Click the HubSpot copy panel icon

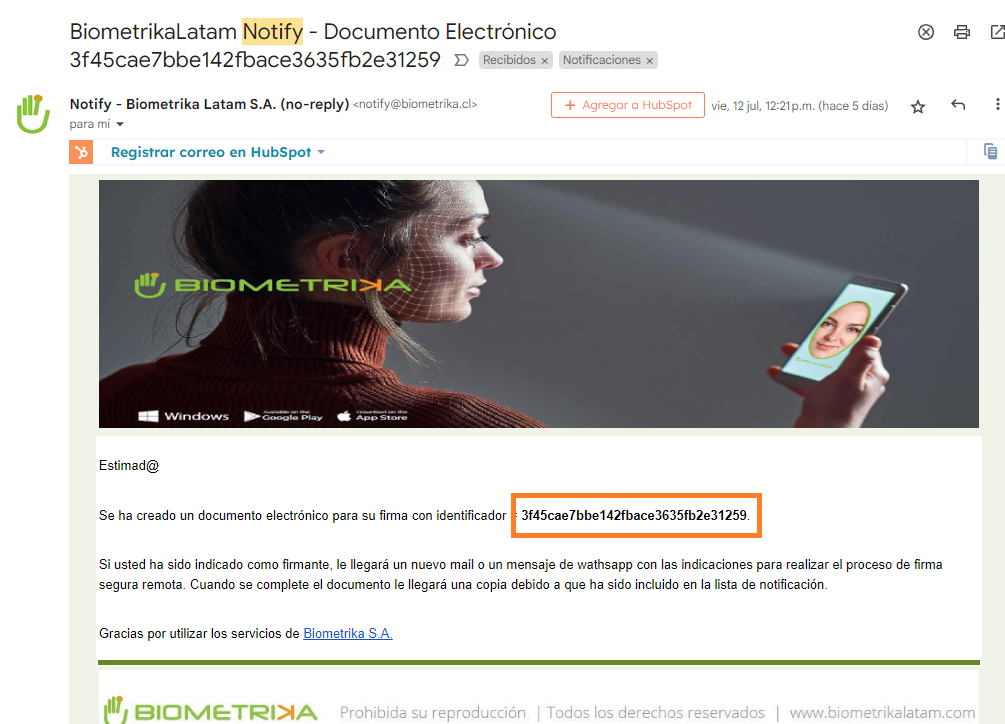tap(990, 152)
